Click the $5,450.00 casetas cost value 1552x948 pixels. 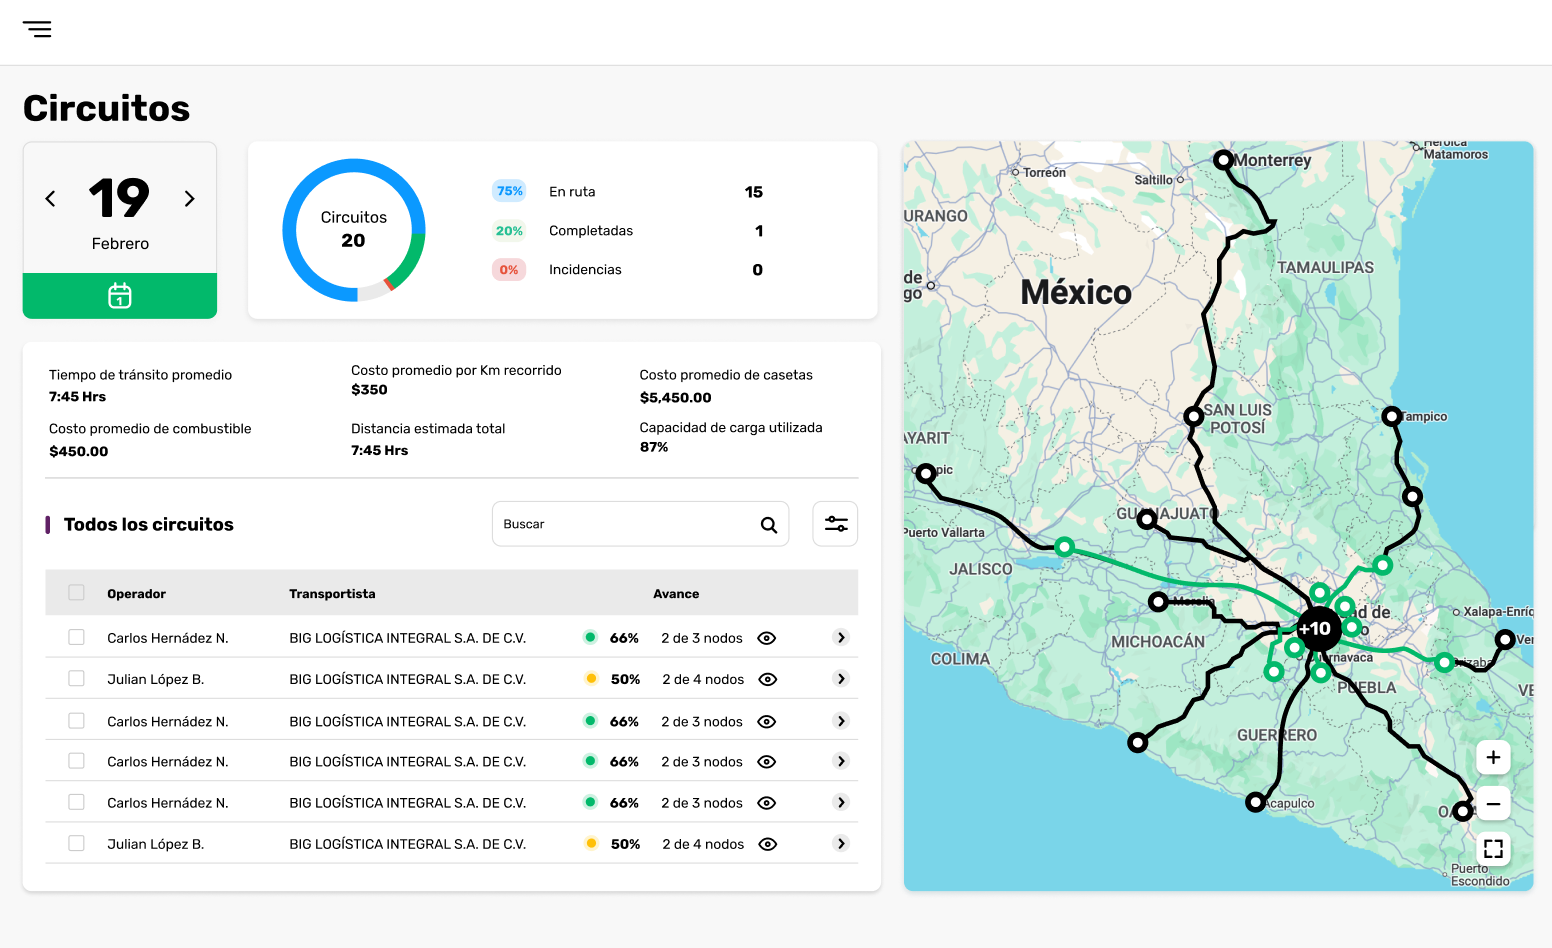click(676, 398)
